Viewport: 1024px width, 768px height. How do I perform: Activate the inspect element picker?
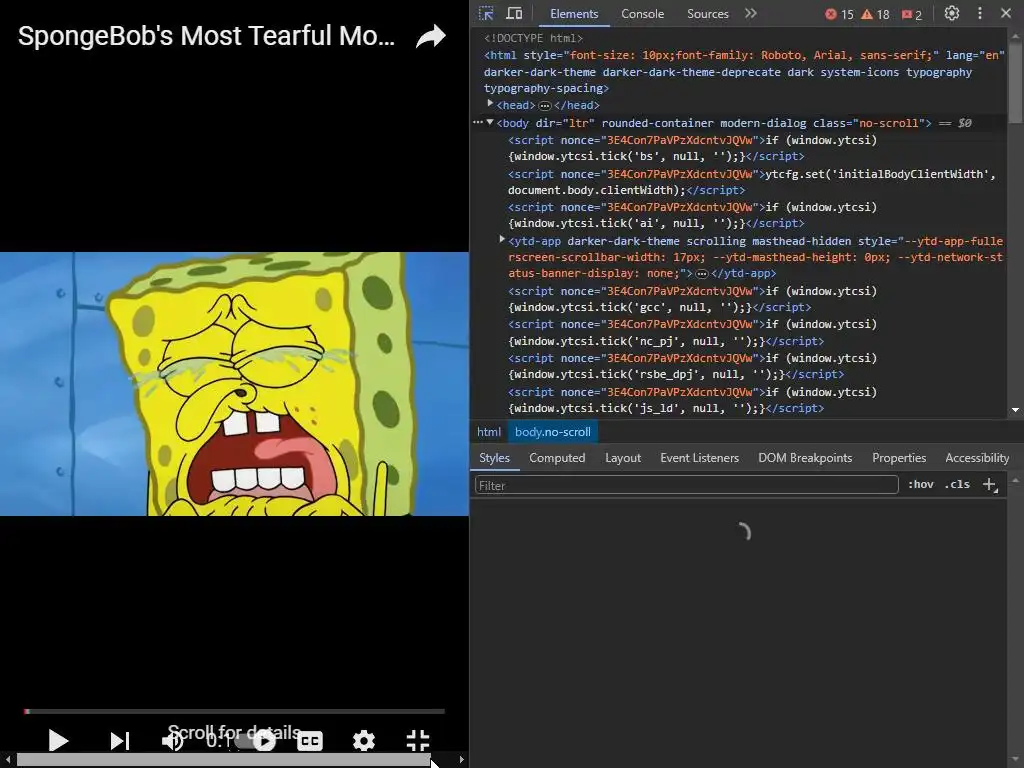(487, 14)
